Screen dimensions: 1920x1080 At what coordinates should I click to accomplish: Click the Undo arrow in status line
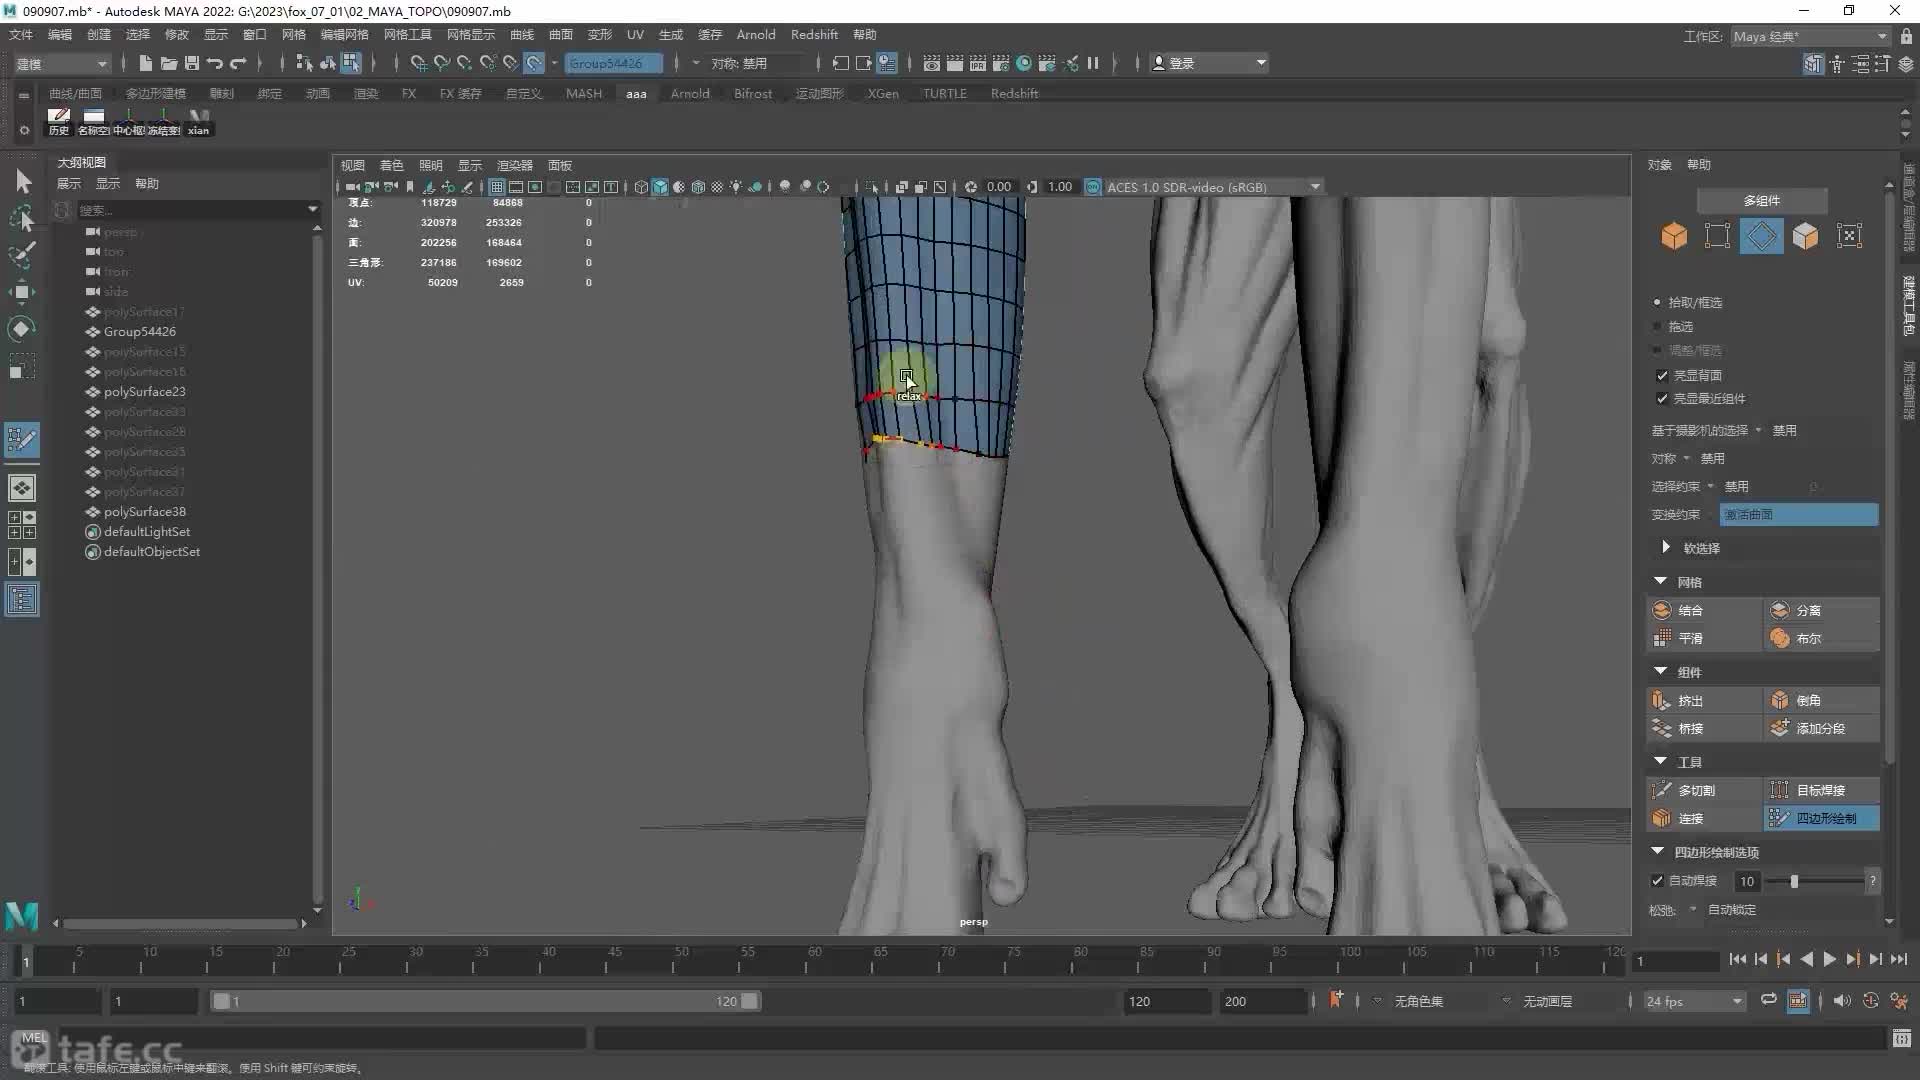tap(214, 63)
